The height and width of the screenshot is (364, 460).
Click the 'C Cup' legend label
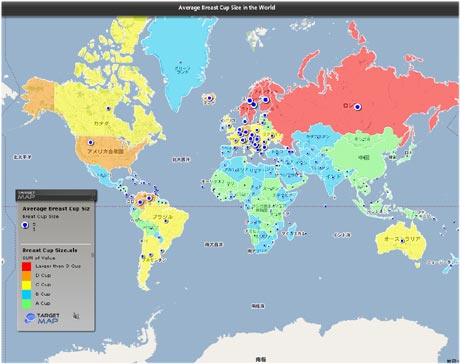click(x=43, y=285)
